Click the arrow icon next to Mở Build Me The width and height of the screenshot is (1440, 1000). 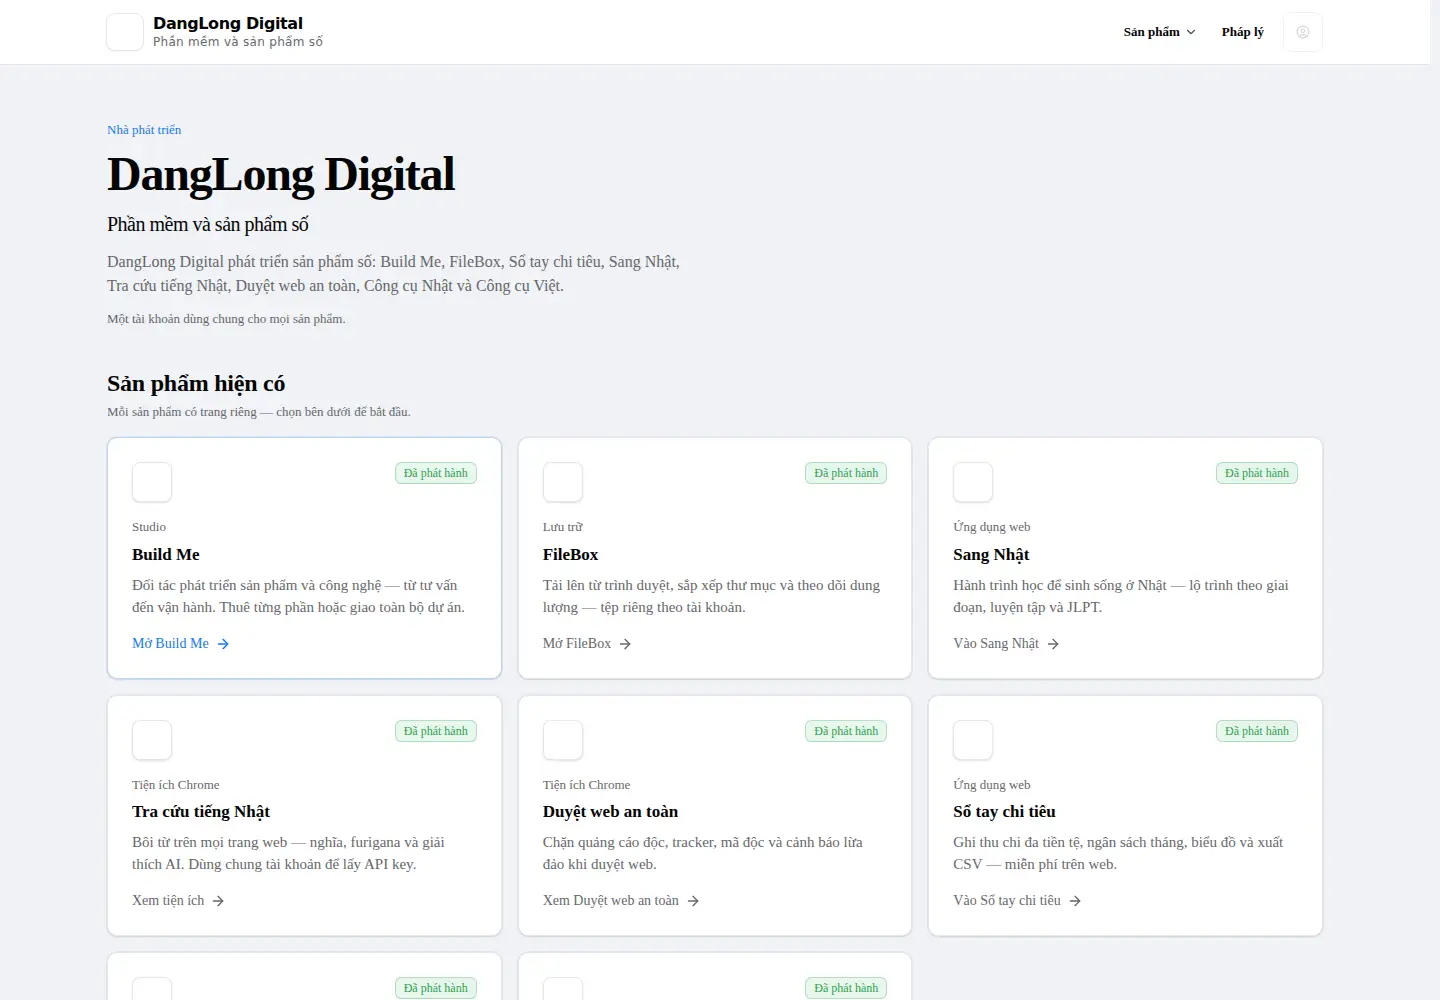[223, 644]
